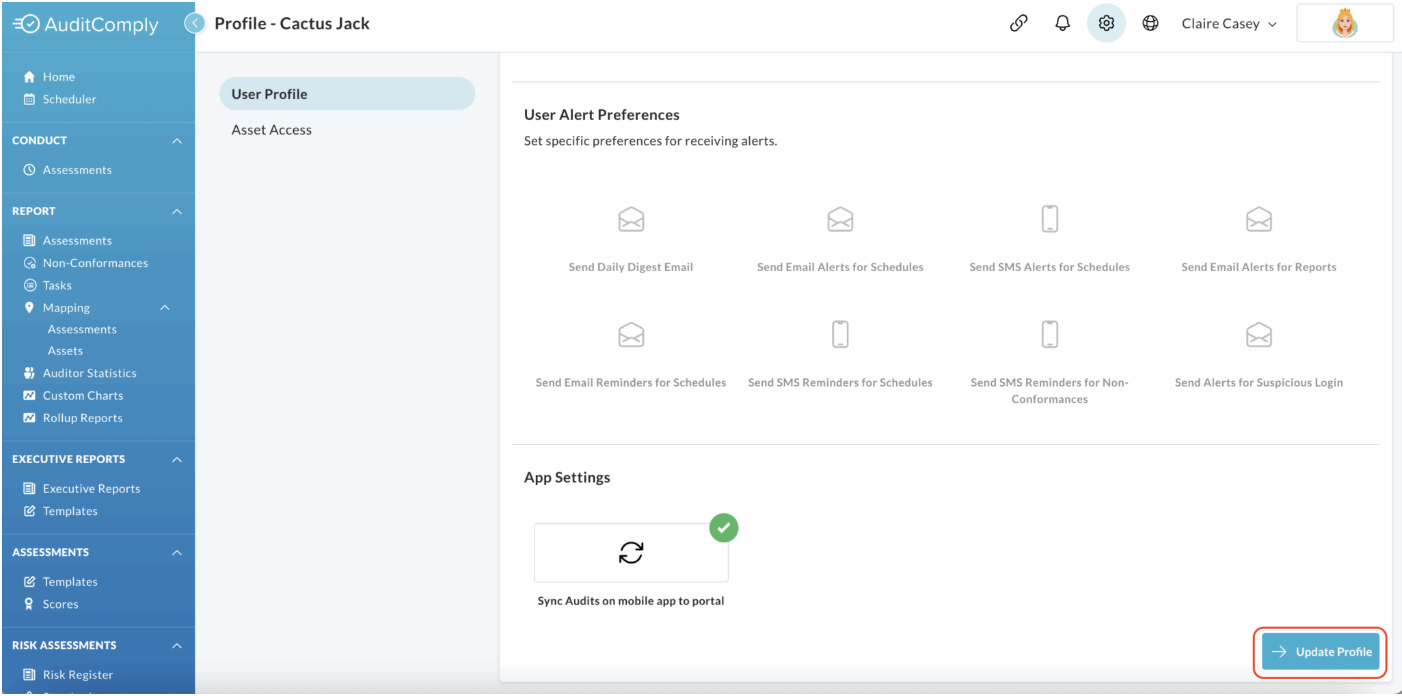Open Assessments directly under the Report heading
This screenshot has width=1402, height=696.
coord(77,241)
